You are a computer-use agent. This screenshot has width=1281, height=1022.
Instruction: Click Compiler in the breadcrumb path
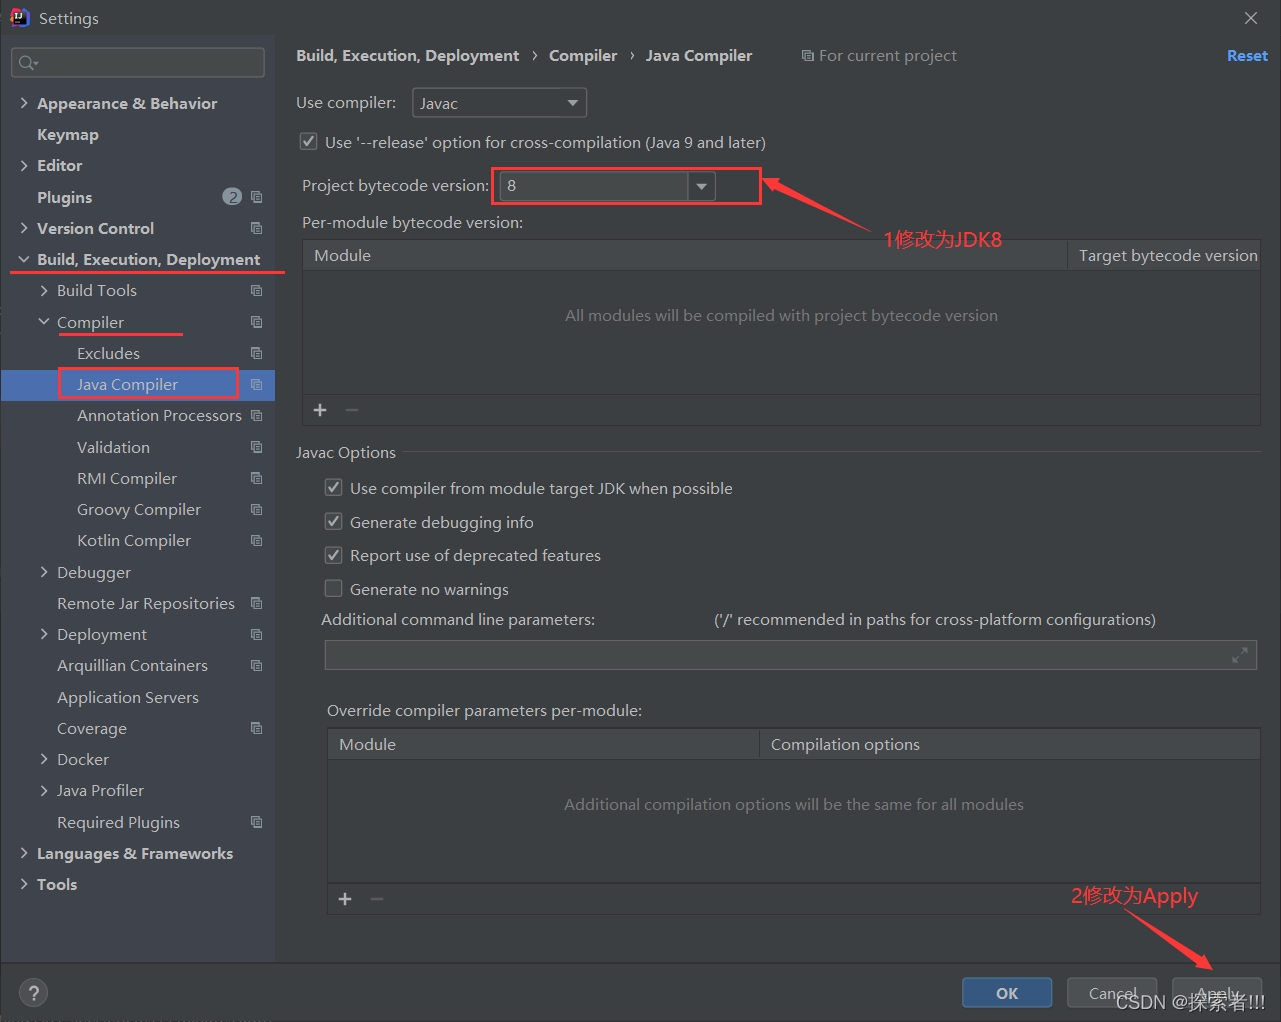583,55
